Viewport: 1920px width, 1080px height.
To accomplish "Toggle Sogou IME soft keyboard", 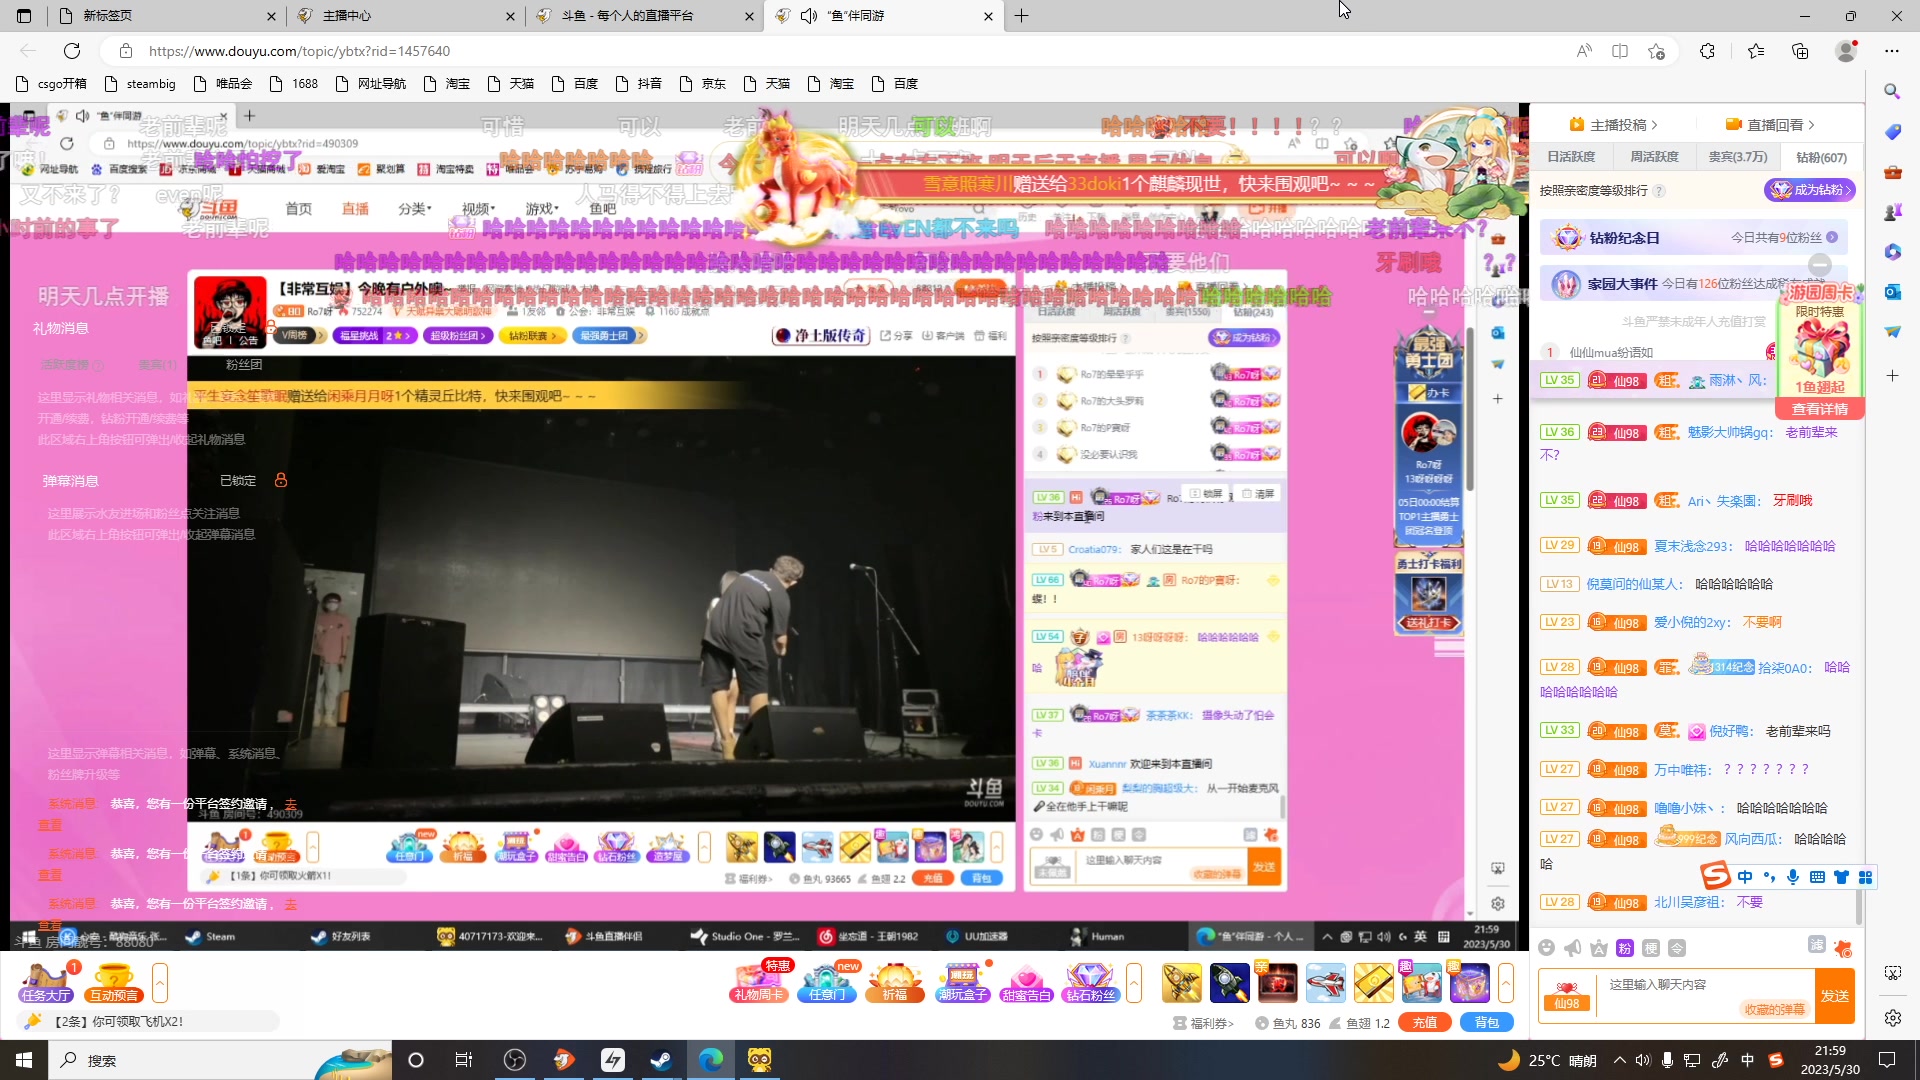I will (x=1817, y=877).
